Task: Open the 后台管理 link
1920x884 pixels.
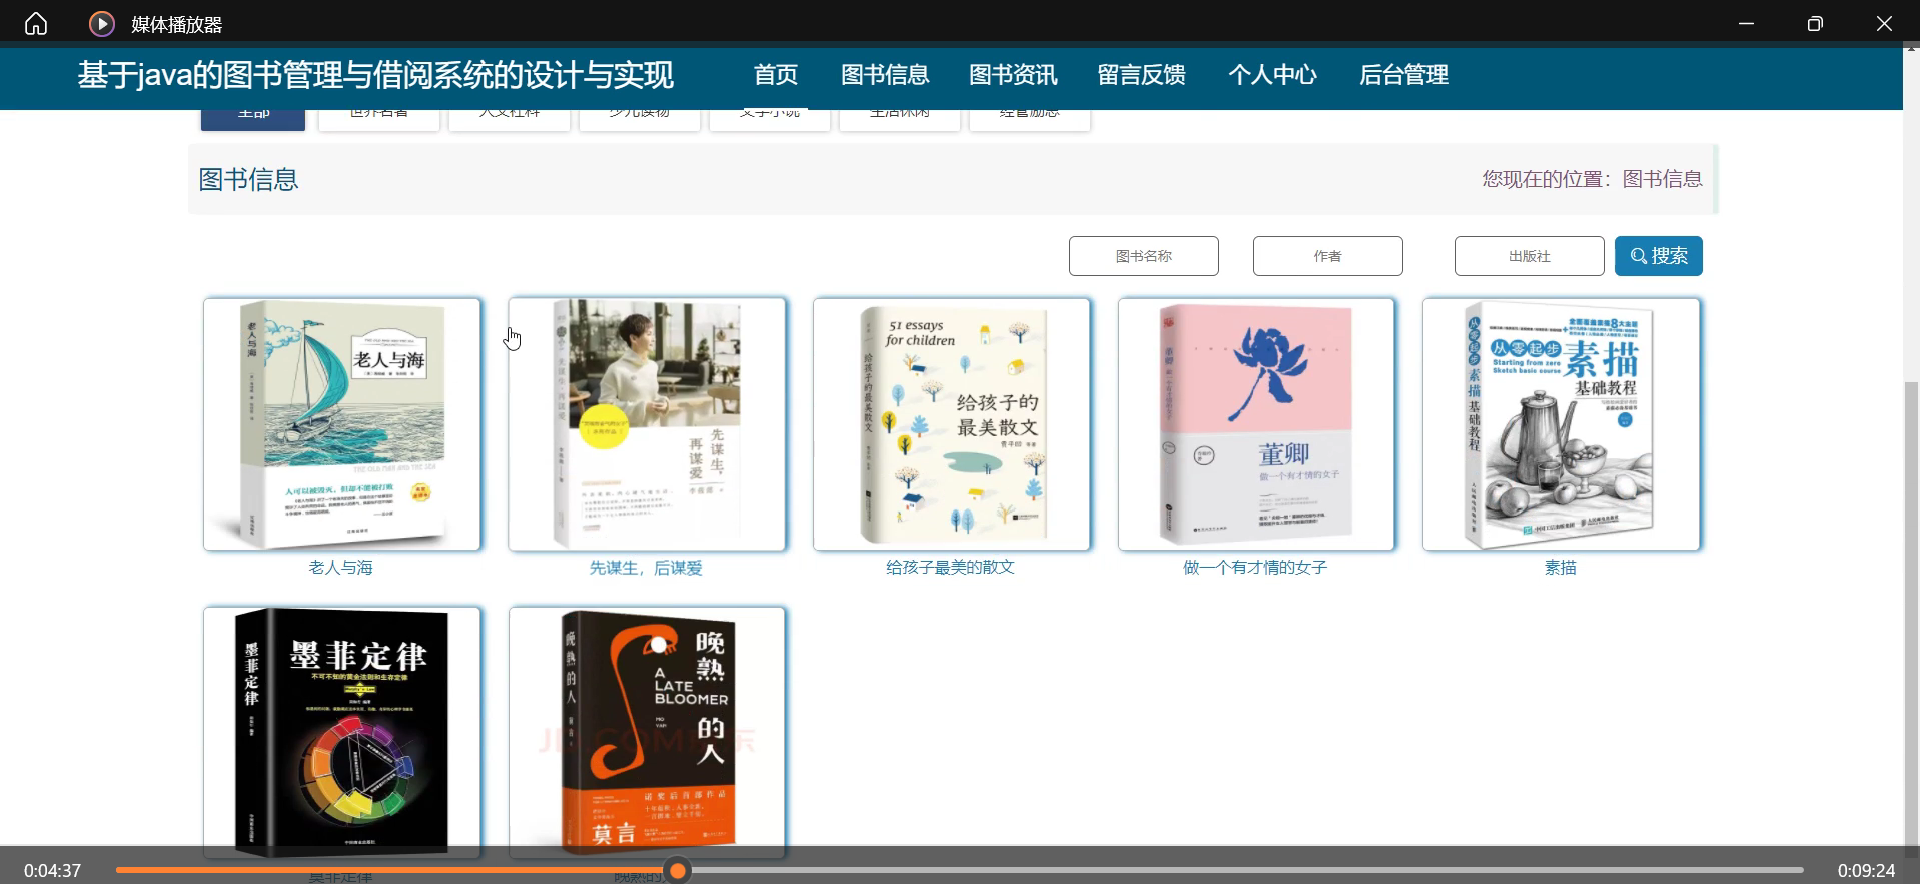Action: [x=1404, y=75]
